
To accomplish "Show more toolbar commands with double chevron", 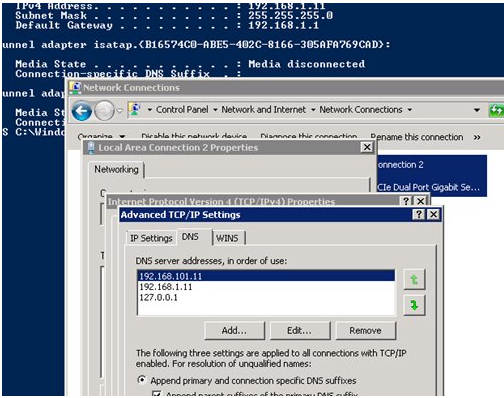I will 477,137.
